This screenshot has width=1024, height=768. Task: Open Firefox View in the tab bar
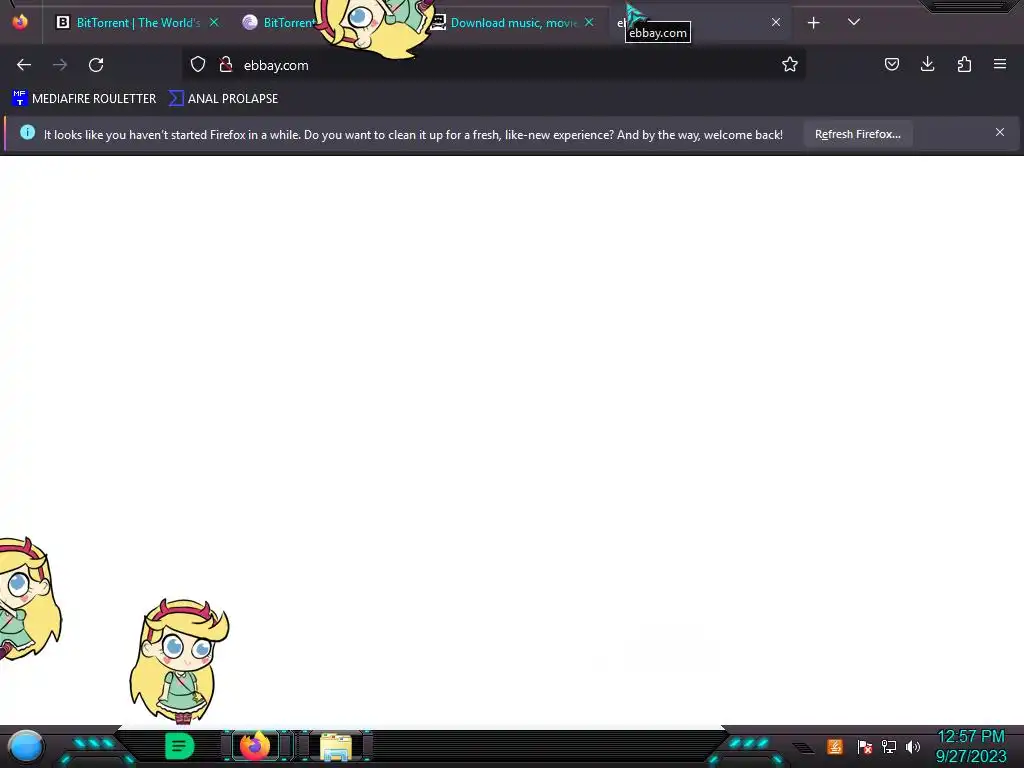click(x=20, y=22)
